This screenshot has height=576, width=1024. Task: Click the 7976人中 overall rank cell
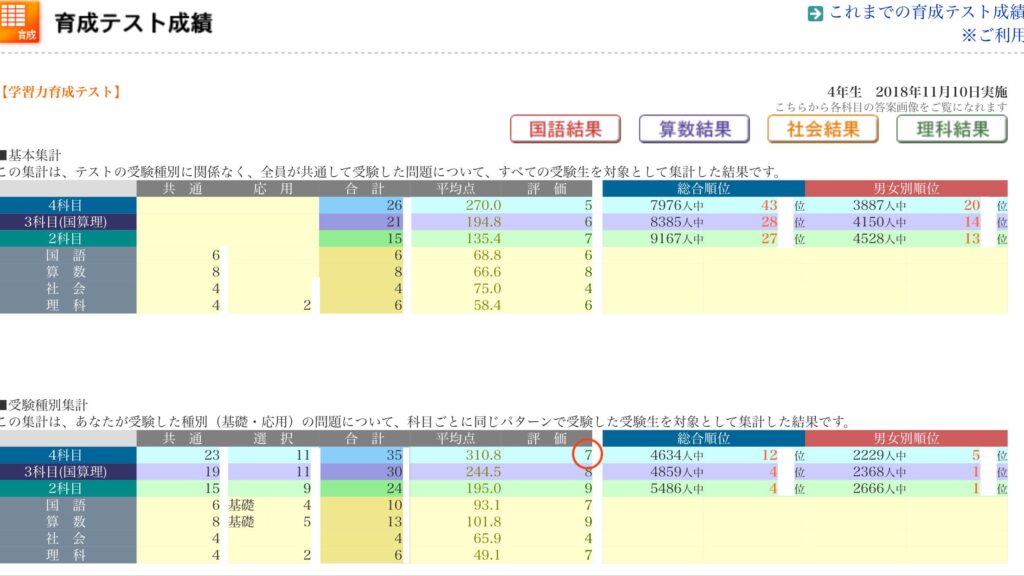click(677, 205)
